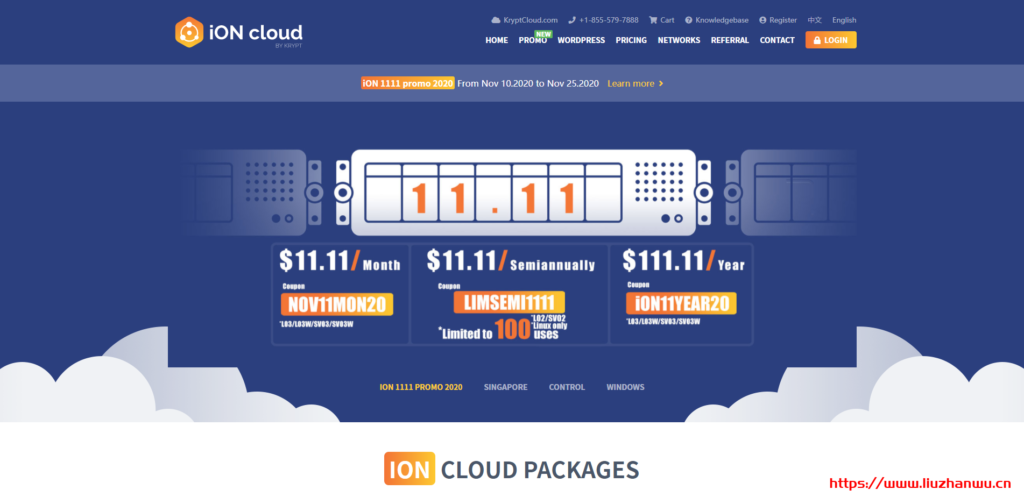Click the iON11YEAR20 coupon code
Viewport: 1024px width, 504px height.
[x=680, y=303]
